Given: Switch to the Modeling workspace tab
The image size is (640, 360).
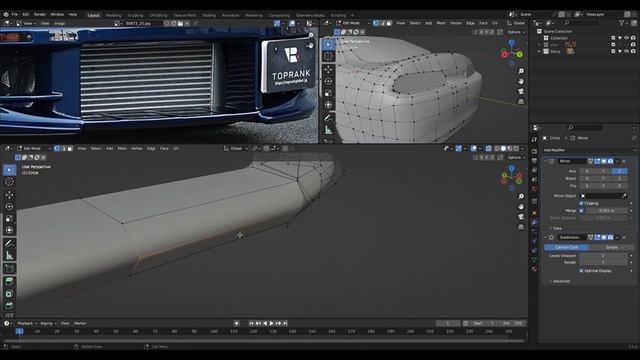Looking at the screenshot, I should 113,16.
